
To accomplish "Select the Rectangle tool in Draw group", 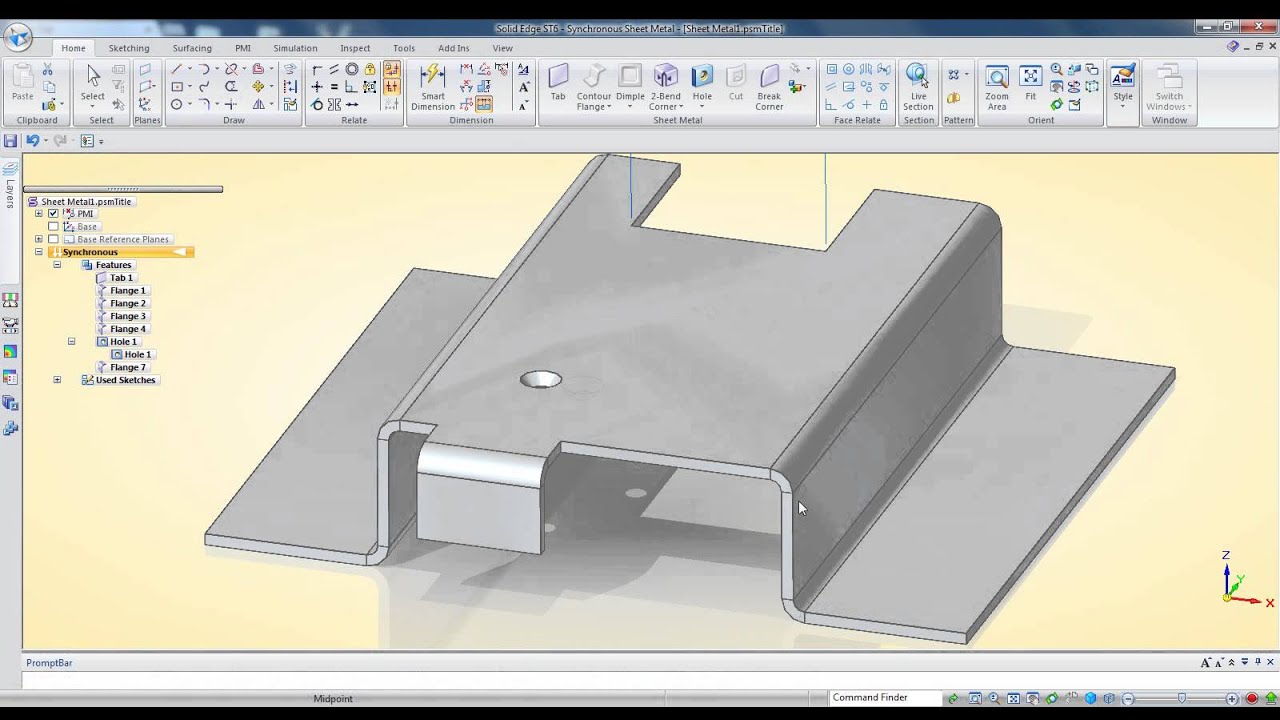I will pos(176,87).
